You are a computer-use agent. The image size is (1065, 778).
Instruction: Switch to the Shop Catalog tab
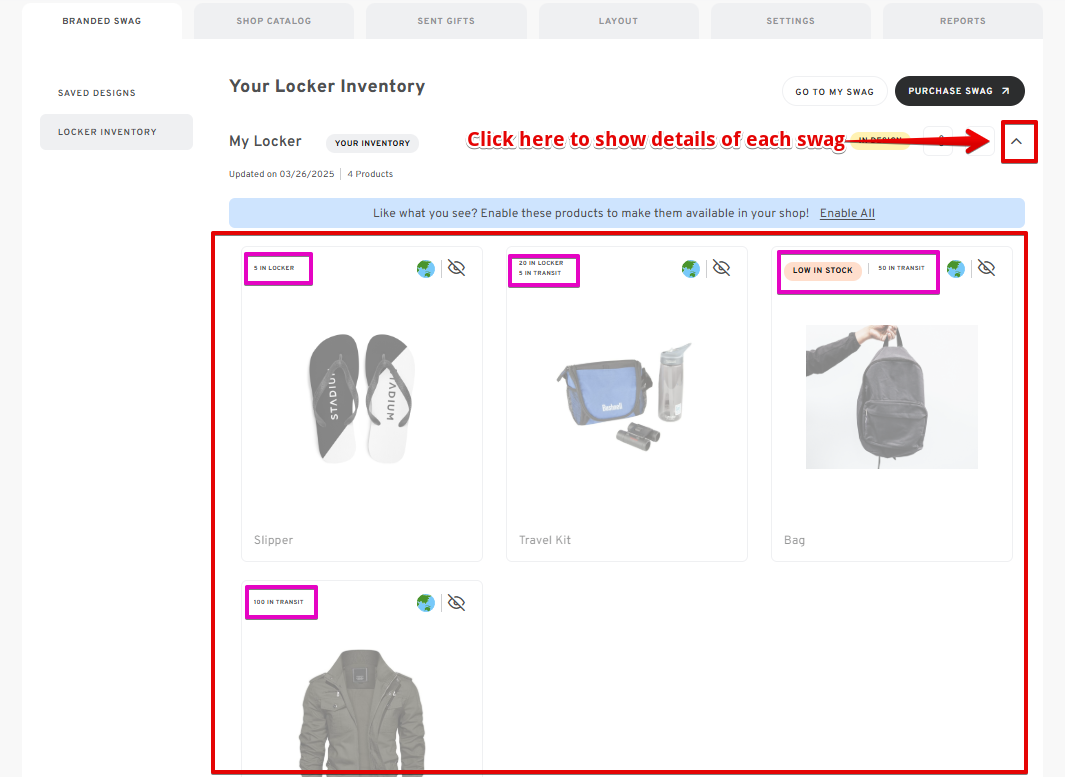pos(274,21)
